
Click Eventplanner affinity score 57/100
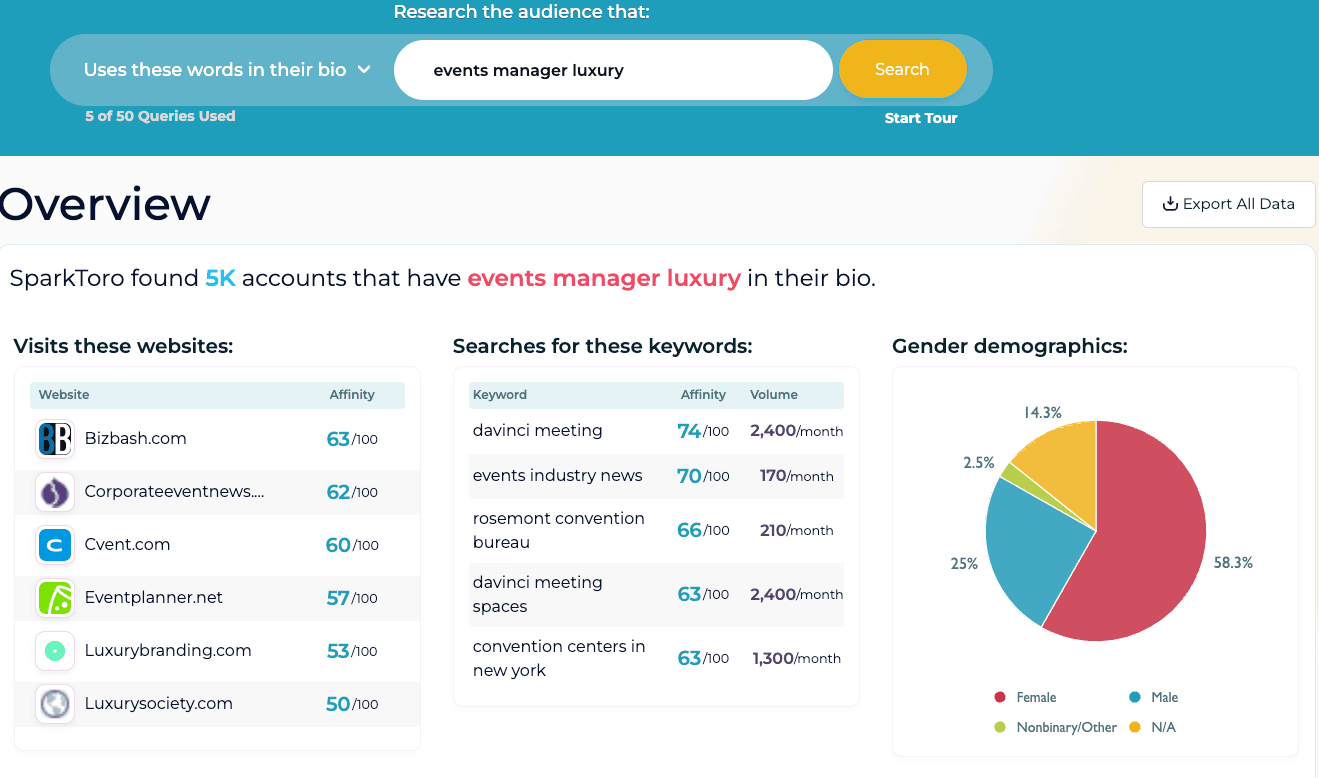[x=352, y=598]
